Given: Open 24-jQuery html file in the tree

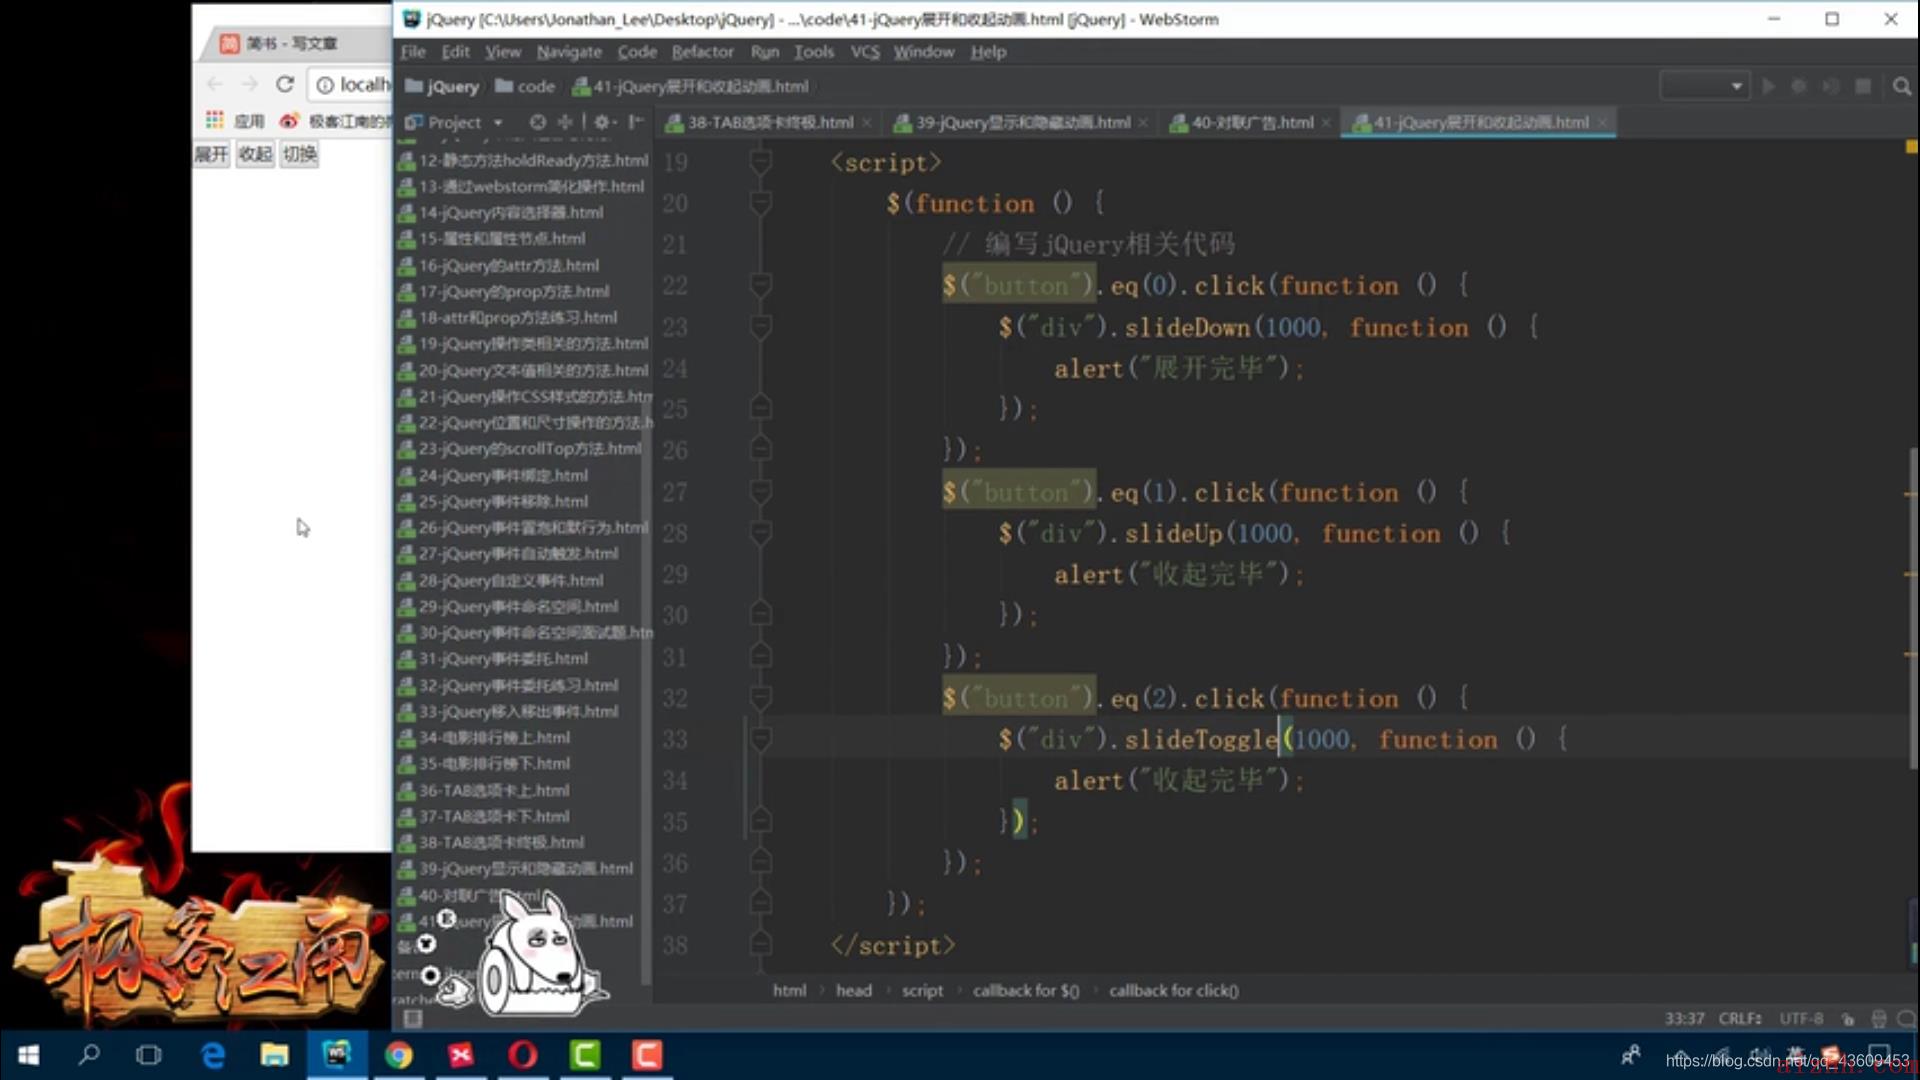Looking at the screenshot, I should tap(493, 475).
